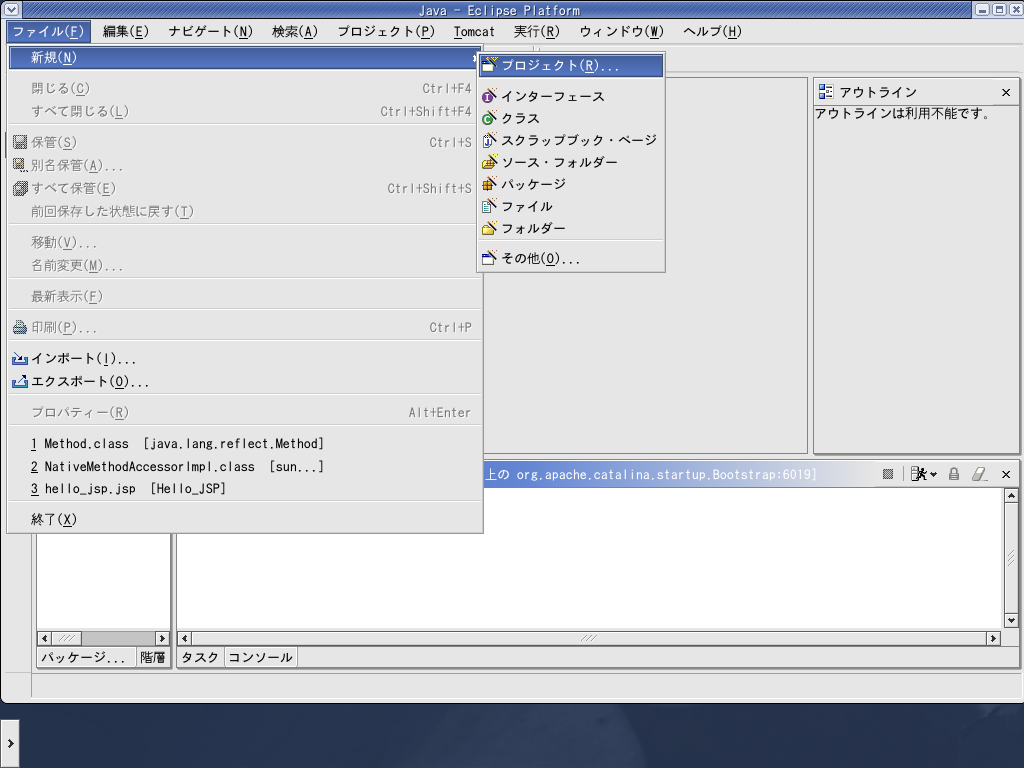Click the new folder icon
Viewport: 1024px width, 768px height.
click(489, 229)
